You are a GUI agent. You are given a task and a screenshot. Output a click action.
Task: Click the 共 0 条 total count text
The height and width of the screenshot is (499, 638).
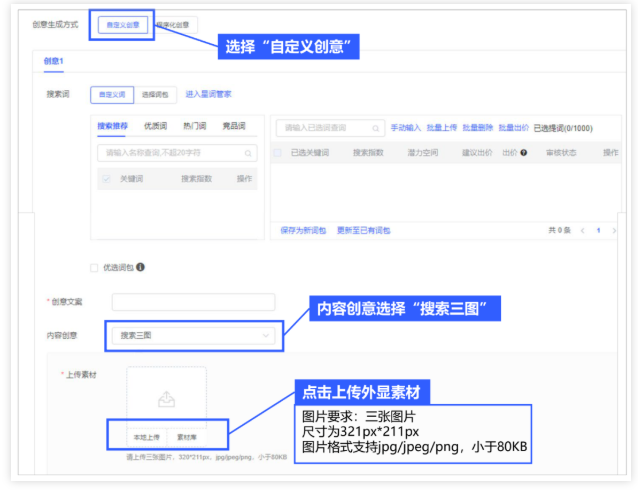[559, 231]
